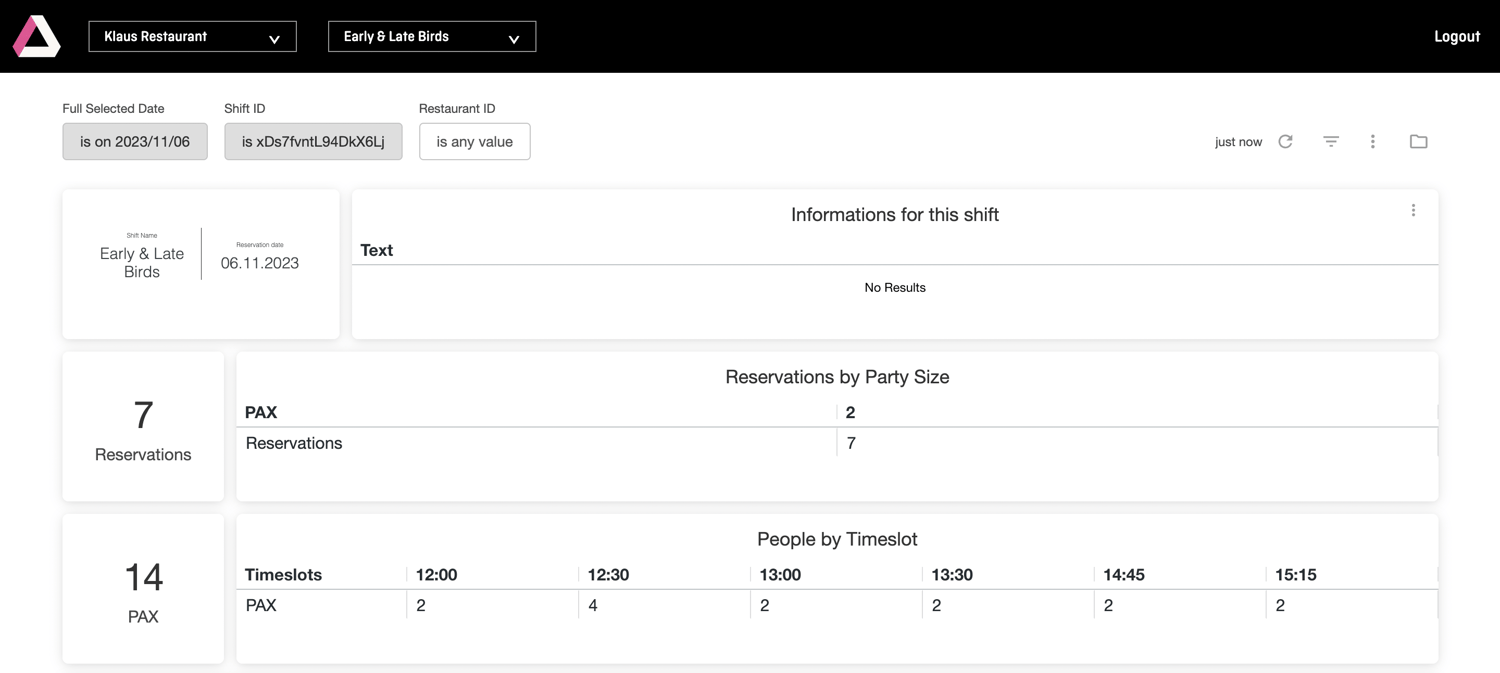
Task: Click the Klaus Restaurant dropdown chevron
Action: click(x=274, y=39)
